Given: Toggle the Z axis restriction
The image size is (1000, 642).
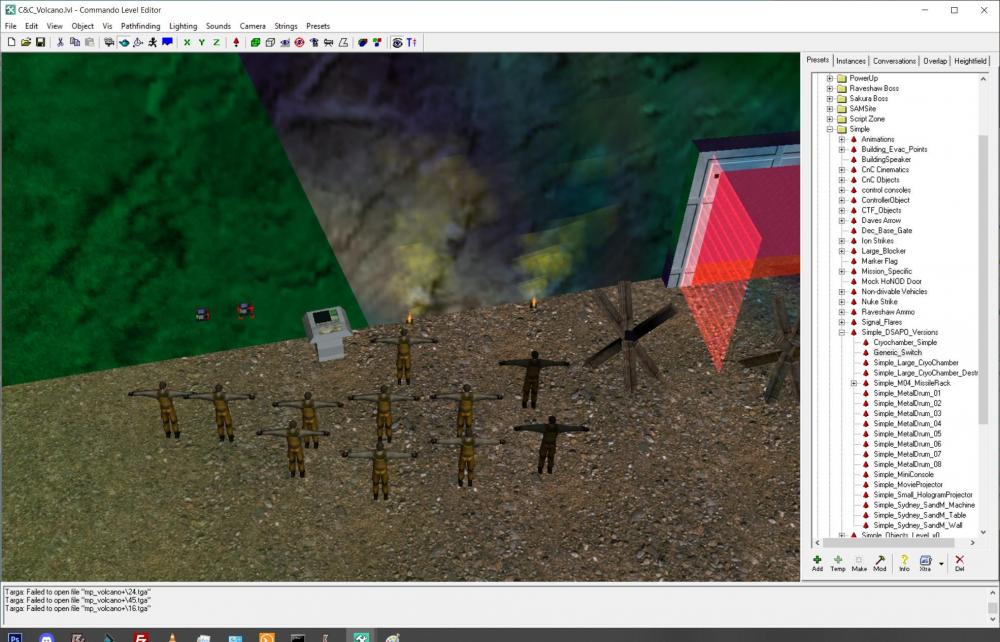Looking at the screenshot, I should (216, 42).
